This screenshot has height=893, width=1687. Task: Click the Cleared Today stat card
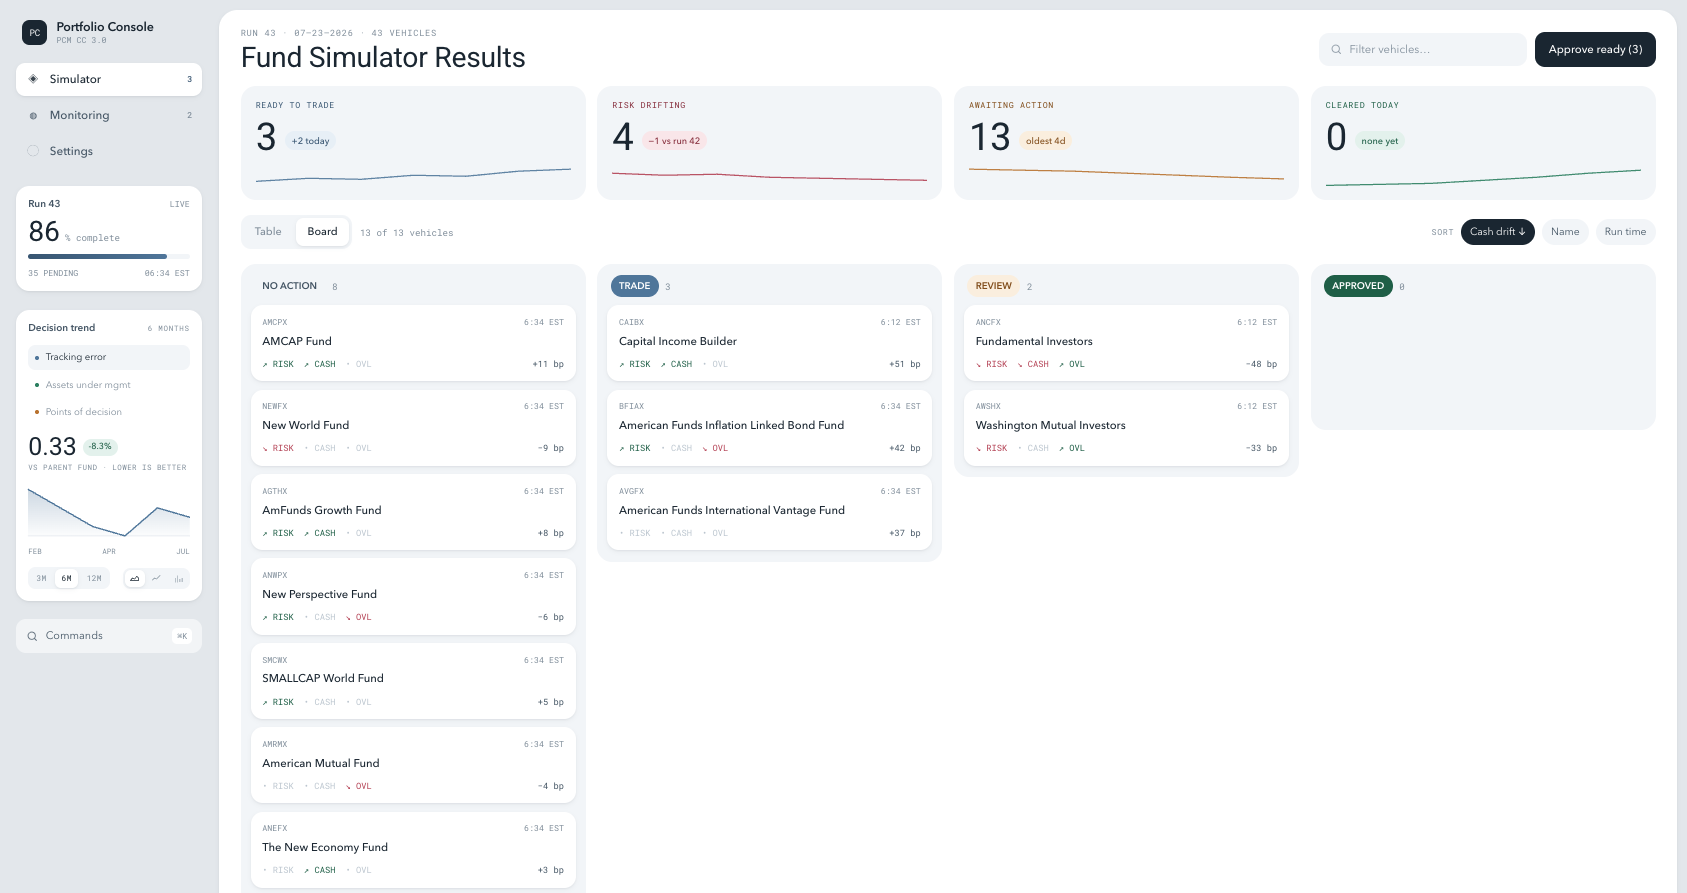click(x=1483, y=143)
